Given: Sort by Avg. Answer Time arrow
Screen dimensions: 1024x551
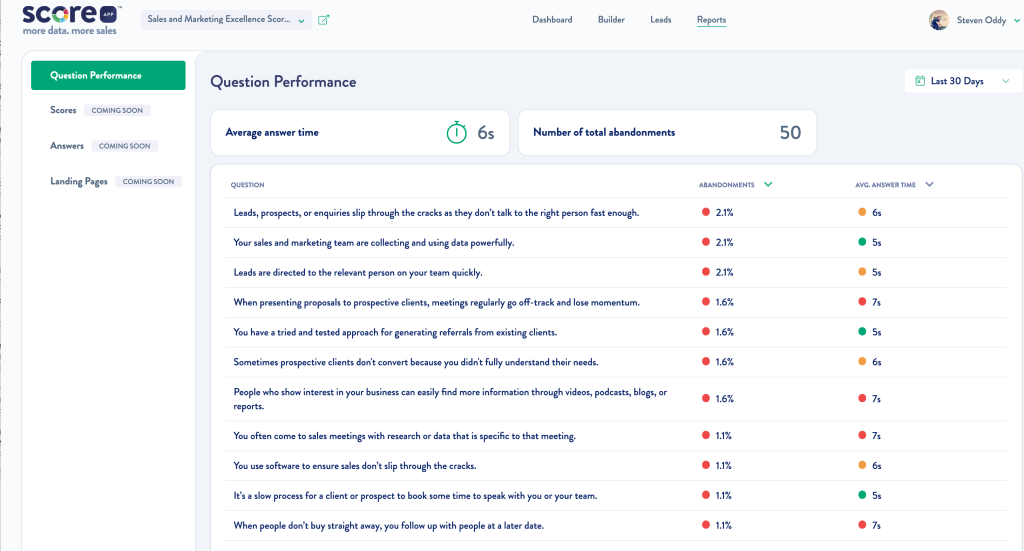Looking at the screenshot, I should (929, 184).
